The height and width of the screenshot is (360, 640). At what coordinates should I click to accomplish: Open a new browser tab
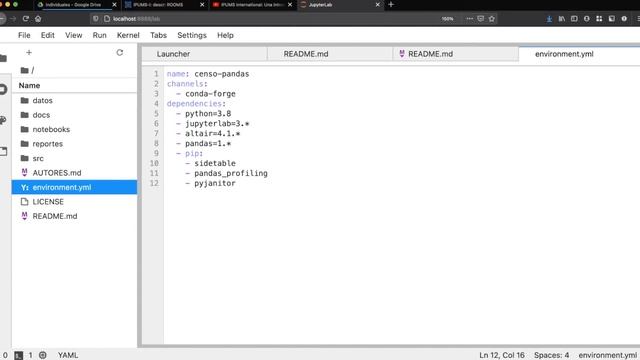pyautogui.click(x=391, y=4)
